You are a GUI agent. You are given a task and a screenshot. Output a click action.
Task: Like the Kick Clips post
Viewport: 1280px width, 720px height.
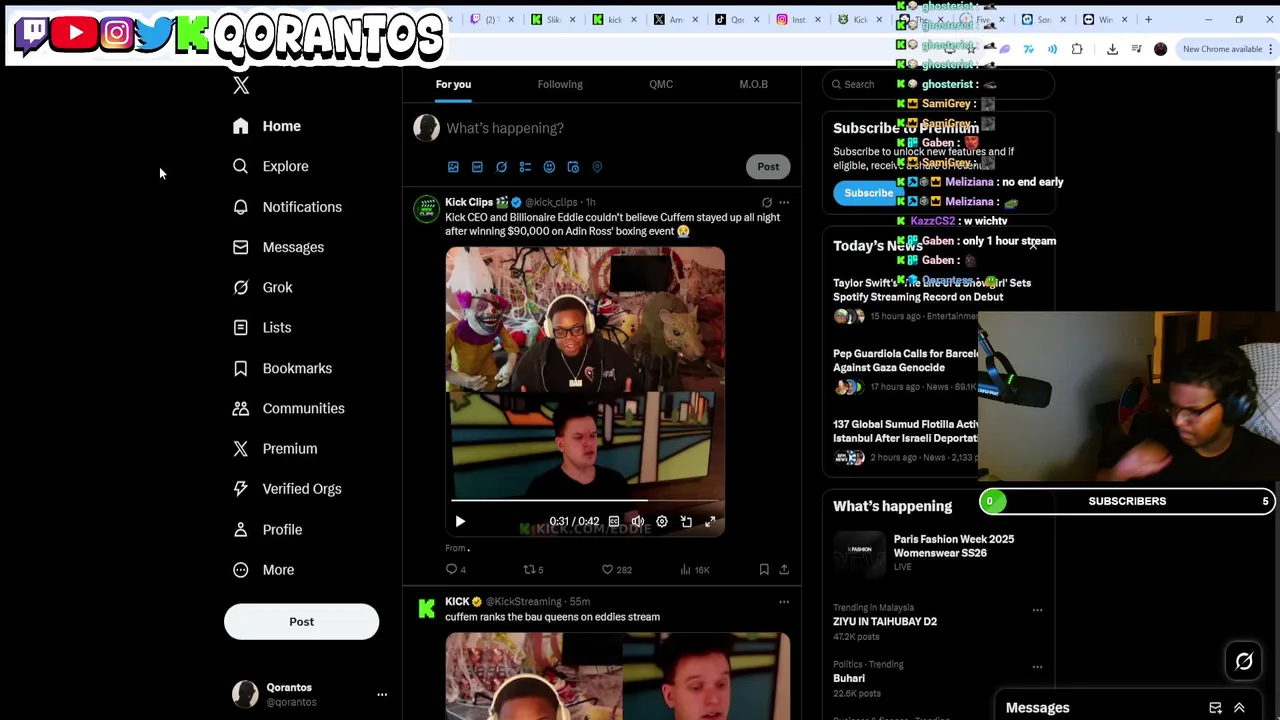616,570
